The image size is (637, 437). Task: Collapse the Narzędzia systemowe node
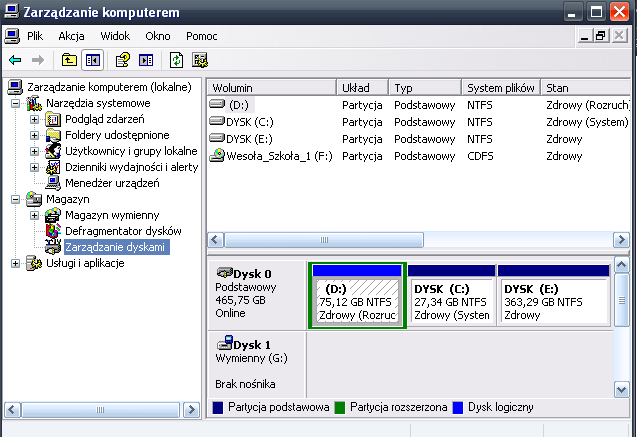coord(15,104)
